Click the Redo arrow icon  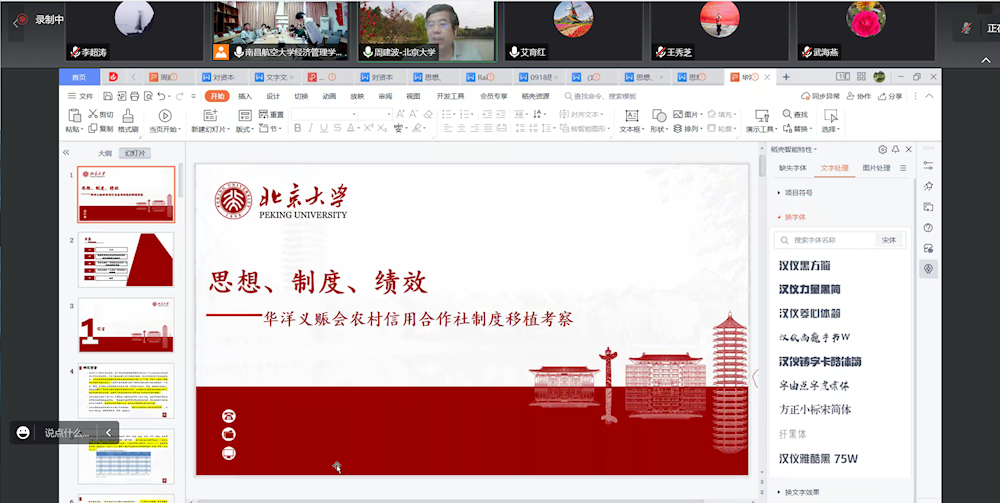coord(179,96)
